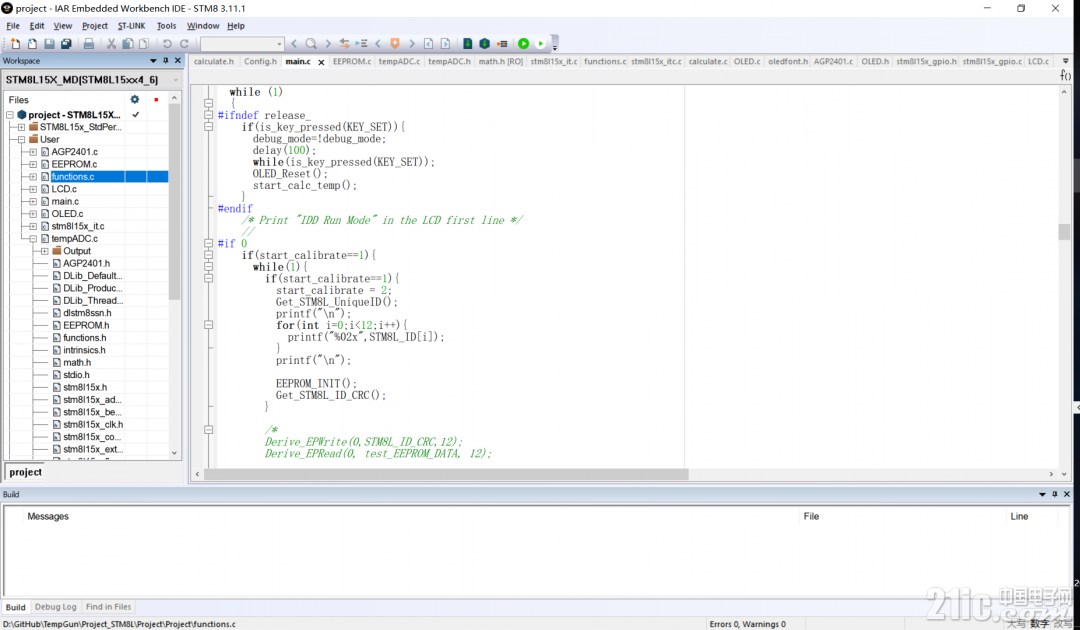Toggle a breakpoint via toolbar icon
This screenshot has height=630, width=1080.
502,43
